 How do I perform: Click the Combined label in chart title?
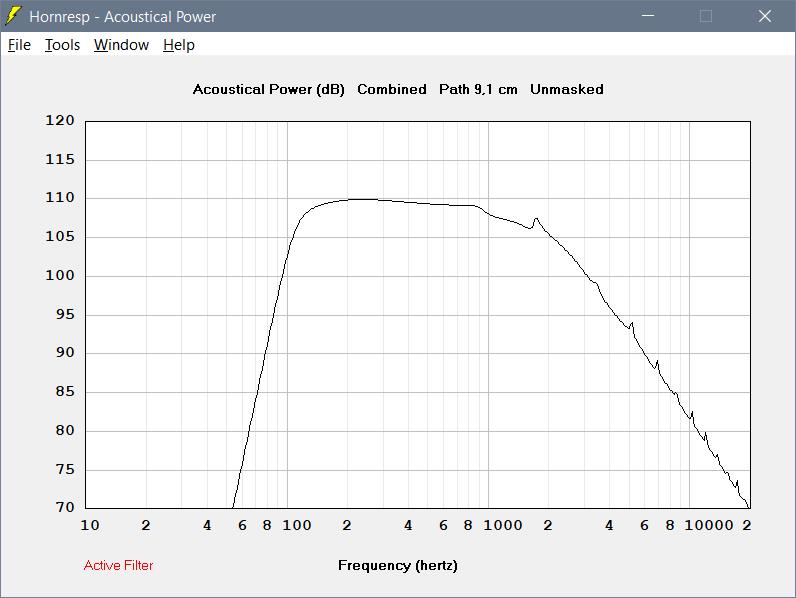point(392,89)
